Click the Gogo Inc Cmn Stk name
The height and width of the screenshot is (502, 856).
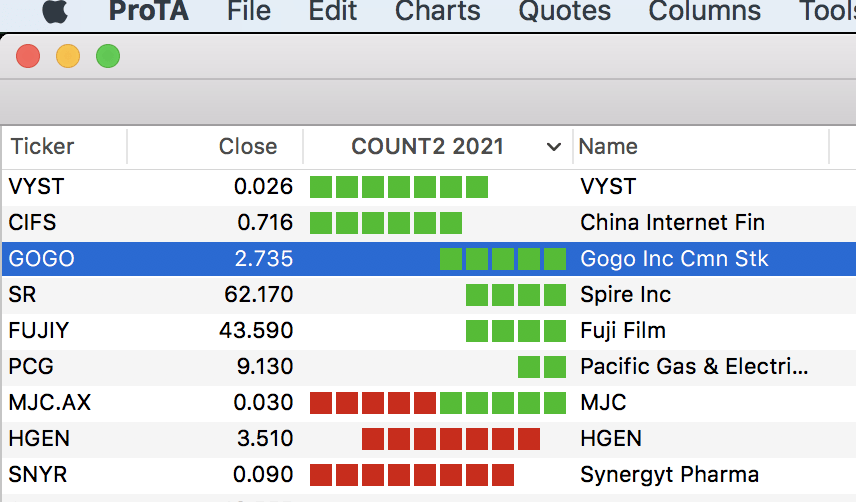point(674,259)
